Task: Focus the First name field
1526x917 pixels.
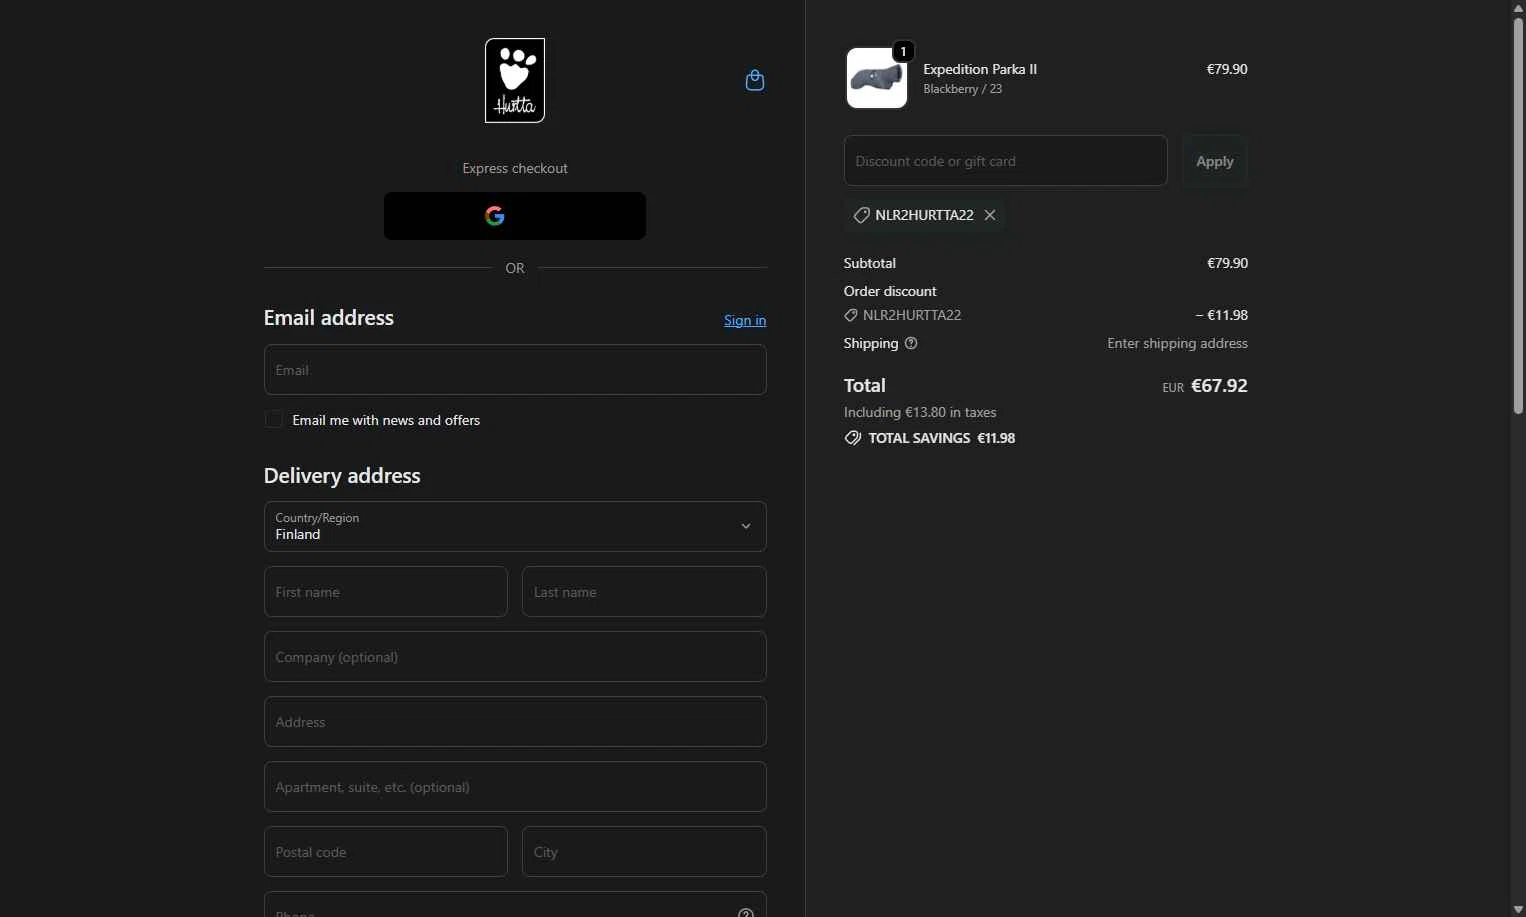Action: coord(386,592)
